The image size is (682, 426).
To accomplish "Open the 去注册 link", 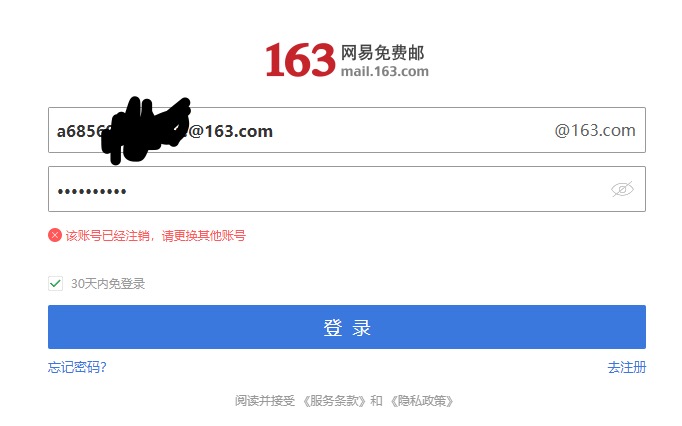I will pos(627,367).
